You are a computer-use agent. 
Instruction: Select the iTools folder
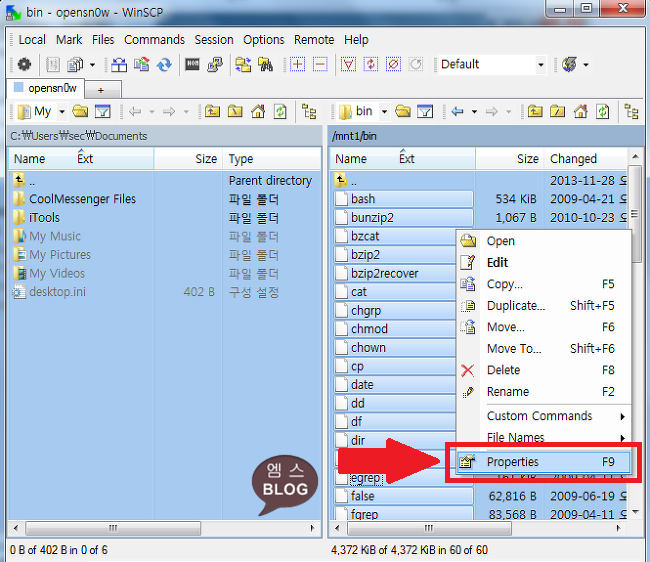[44, 218]
